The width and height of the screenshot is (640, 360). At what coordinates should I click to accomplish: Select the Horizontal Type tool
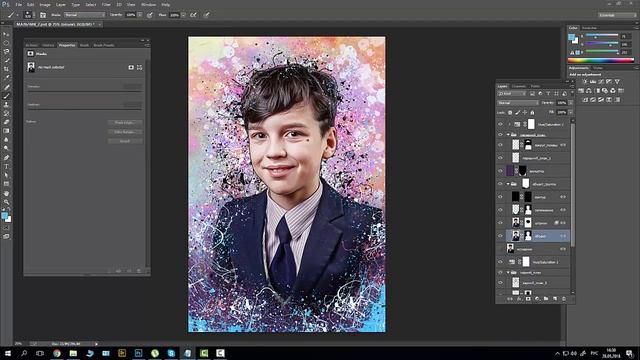[x=6, y=166]
